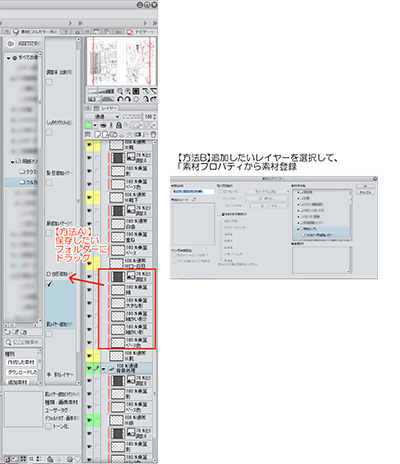Toggle the lock layer icon
The width and height of the screenshot is (400, 464).
pos(119,125)
